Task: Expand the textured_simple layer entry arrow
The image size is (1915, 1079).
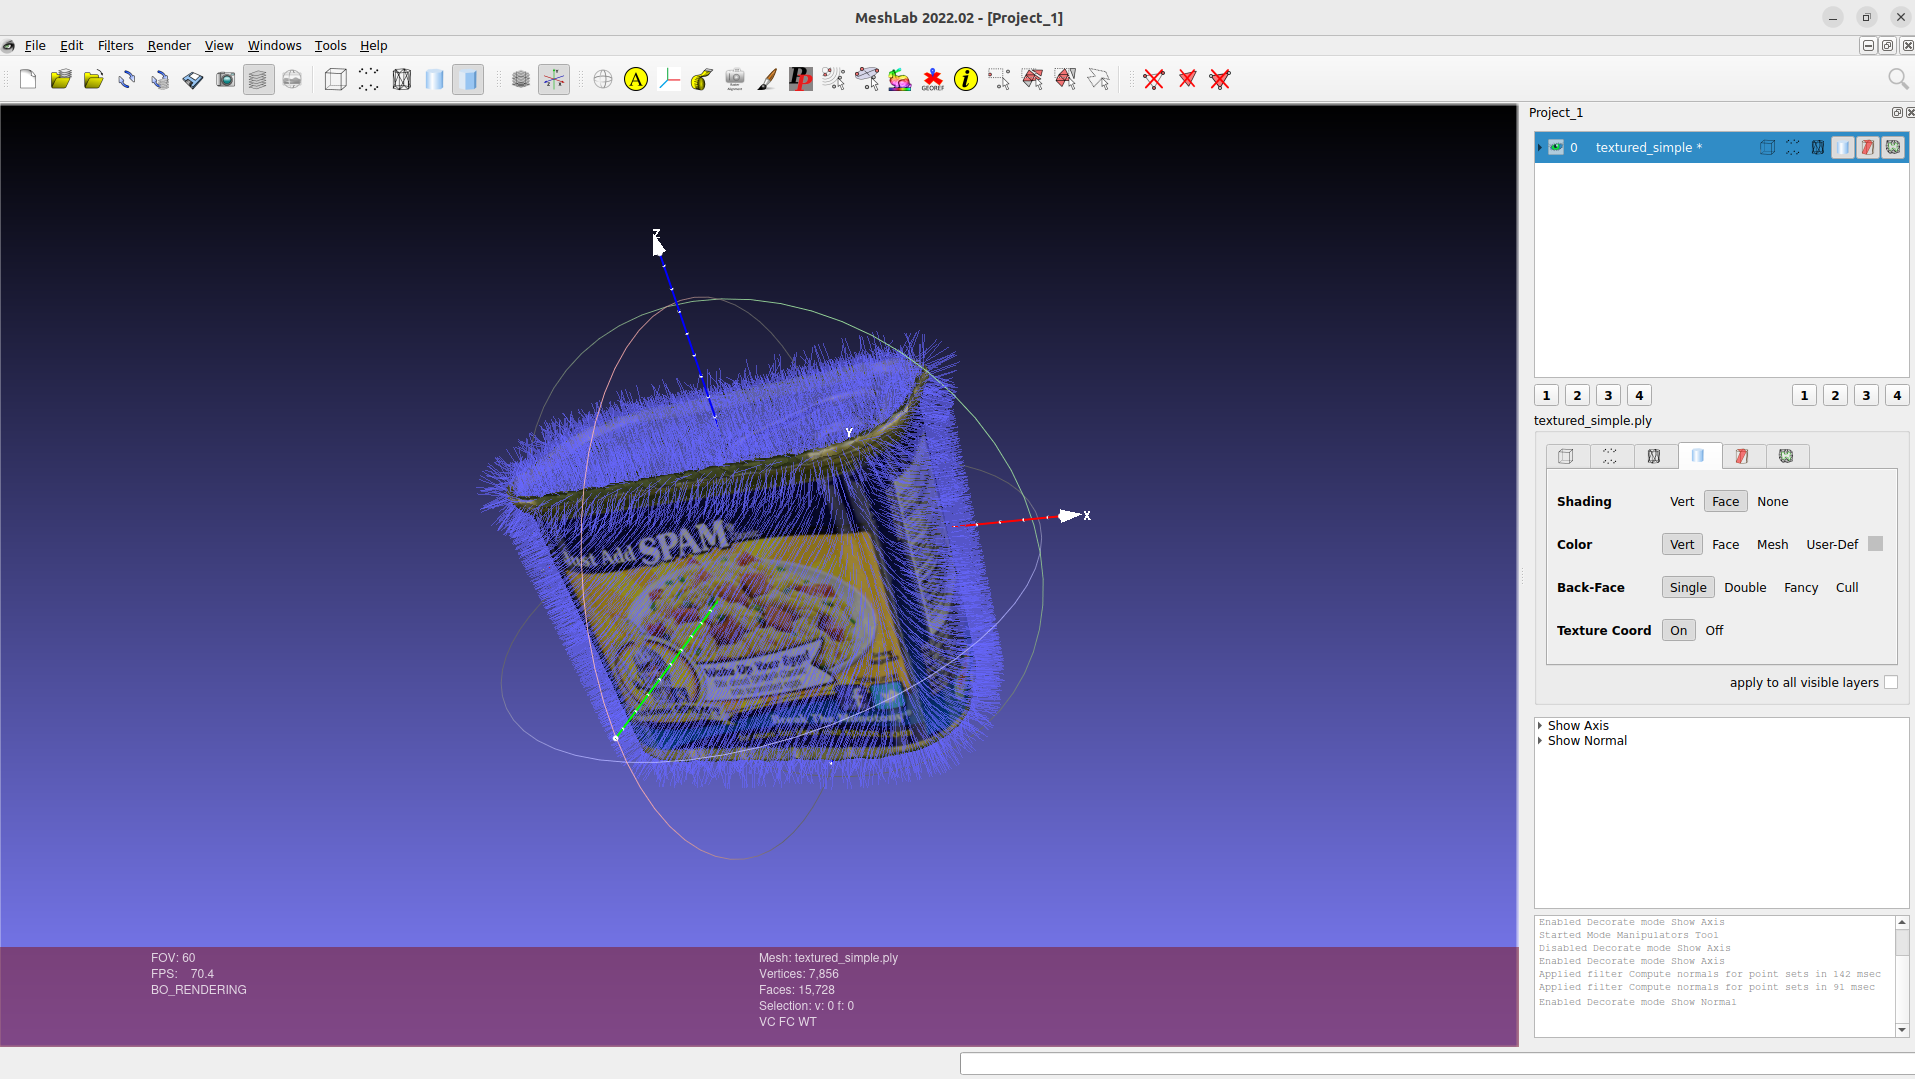Action: click(1539, 147)
